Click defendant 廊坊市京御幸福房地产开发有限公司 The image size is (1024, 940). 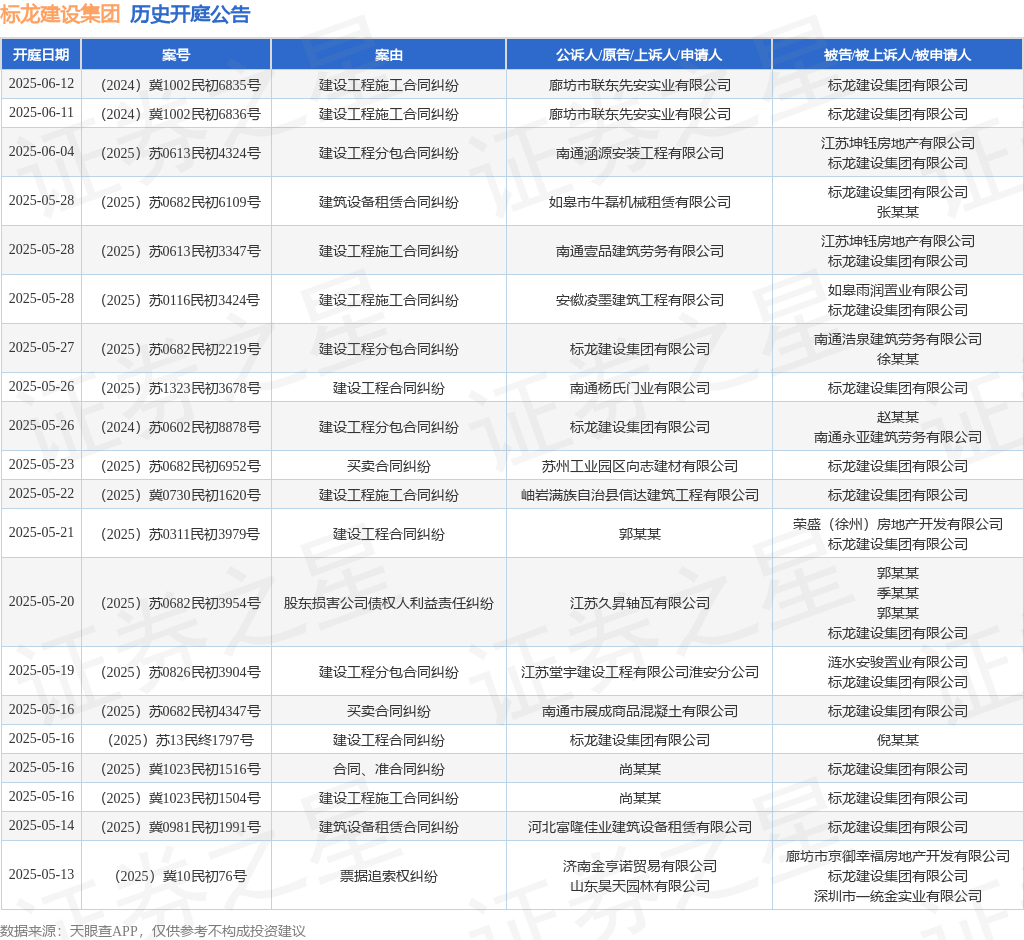pyautogui.click(x=897, y=856)
